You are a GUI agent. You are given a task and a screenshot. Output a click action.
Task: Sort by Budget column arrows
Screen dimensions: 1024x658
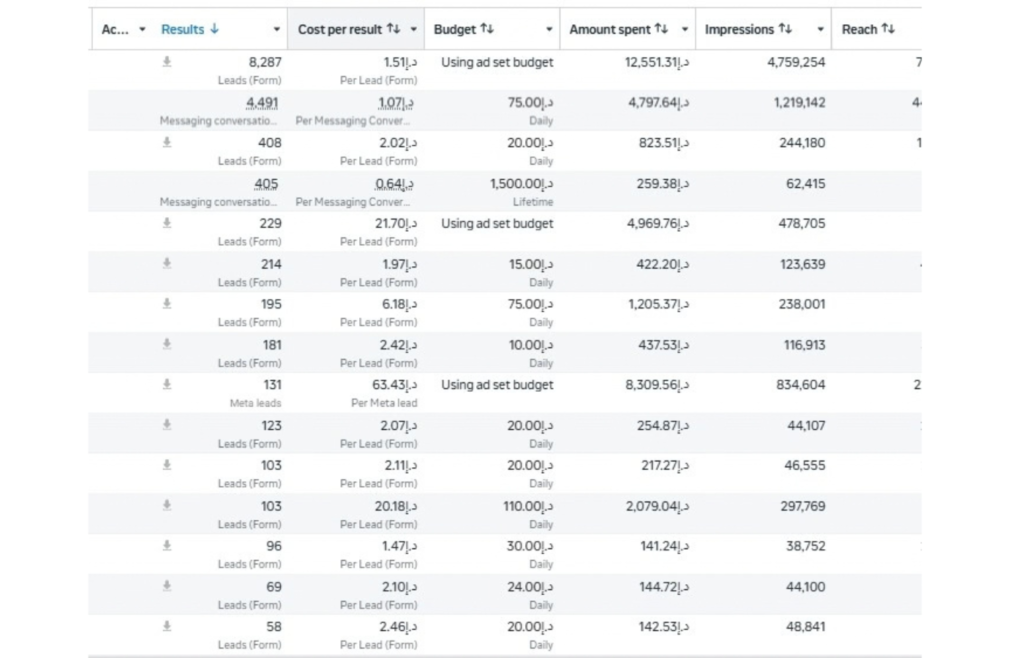(x=487, y=29)
